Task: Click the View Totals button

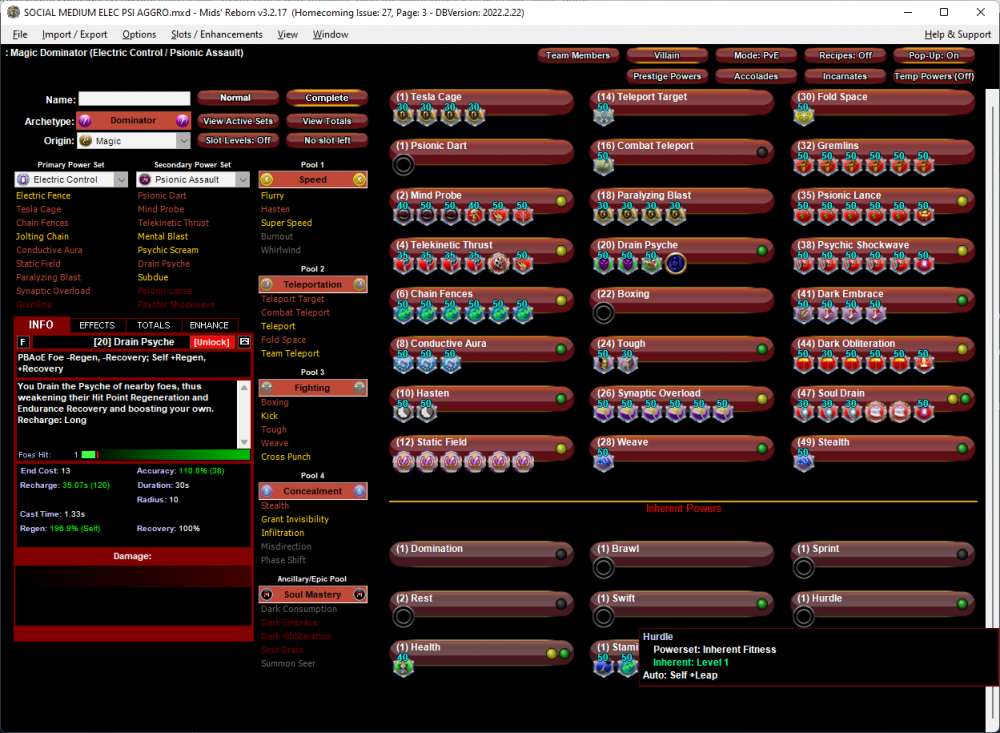Action: (x=326, y=121)
